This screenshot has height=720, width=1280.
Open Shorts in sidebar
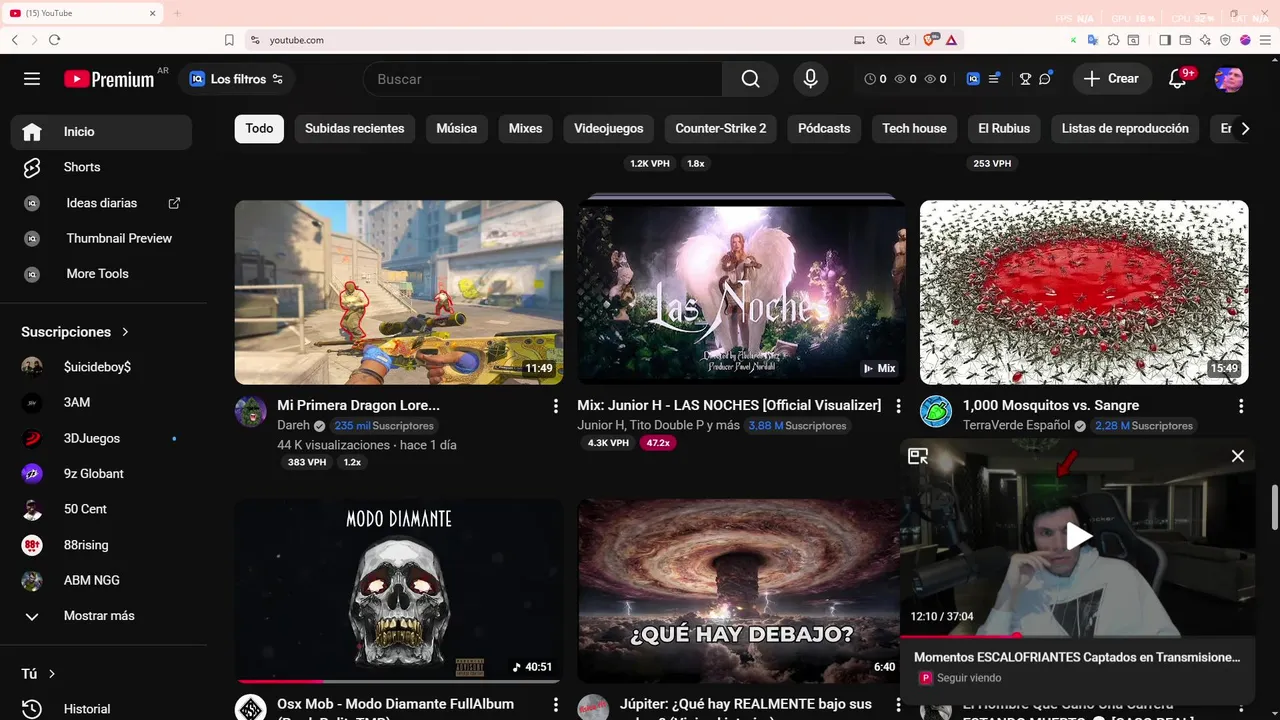(x=101, y=167)
